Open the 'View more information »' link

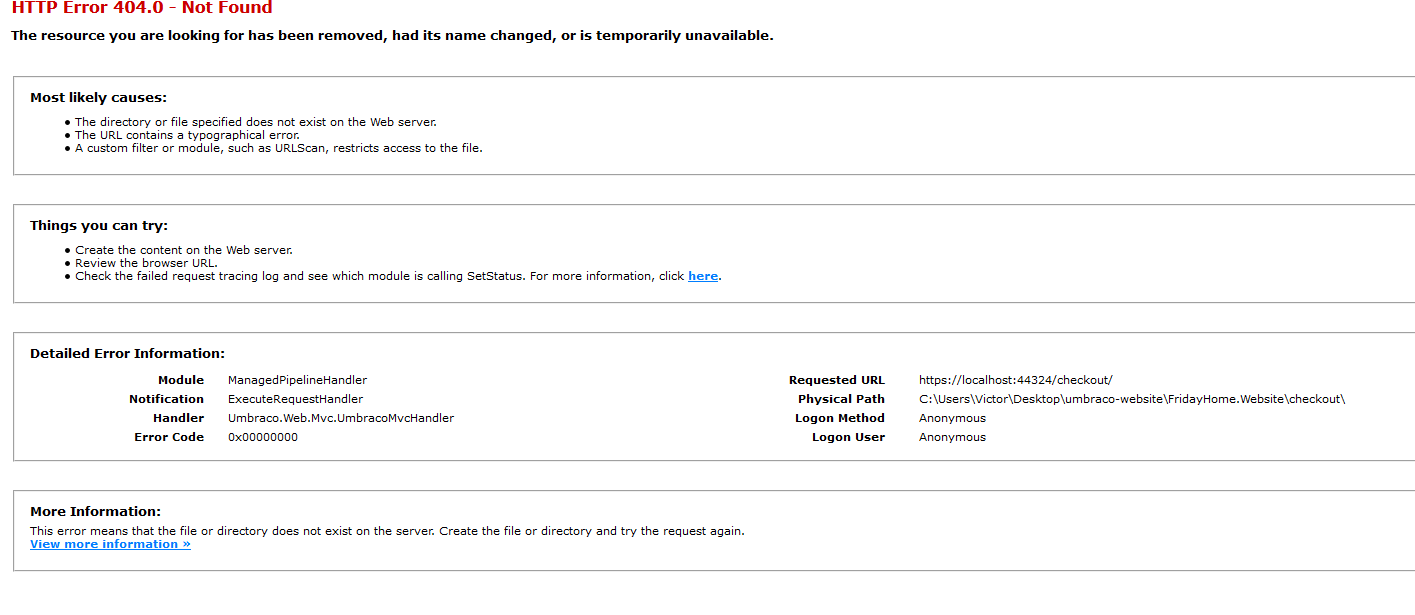[x=110, y=544]
